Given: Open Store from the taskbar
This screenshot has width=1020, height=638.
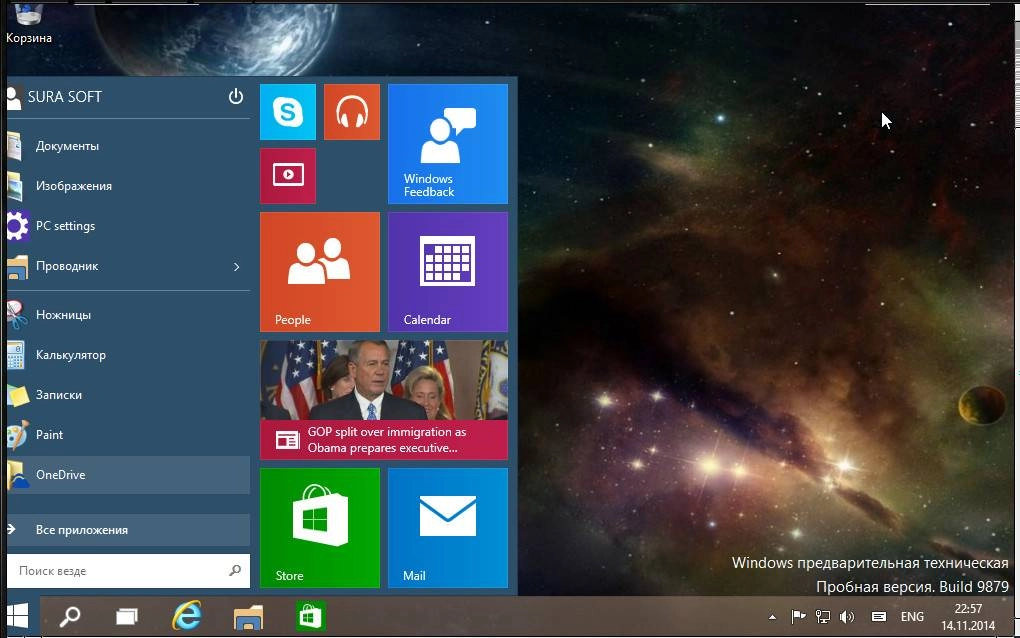Looking at the screenshot, I should [x=310, y=616].
